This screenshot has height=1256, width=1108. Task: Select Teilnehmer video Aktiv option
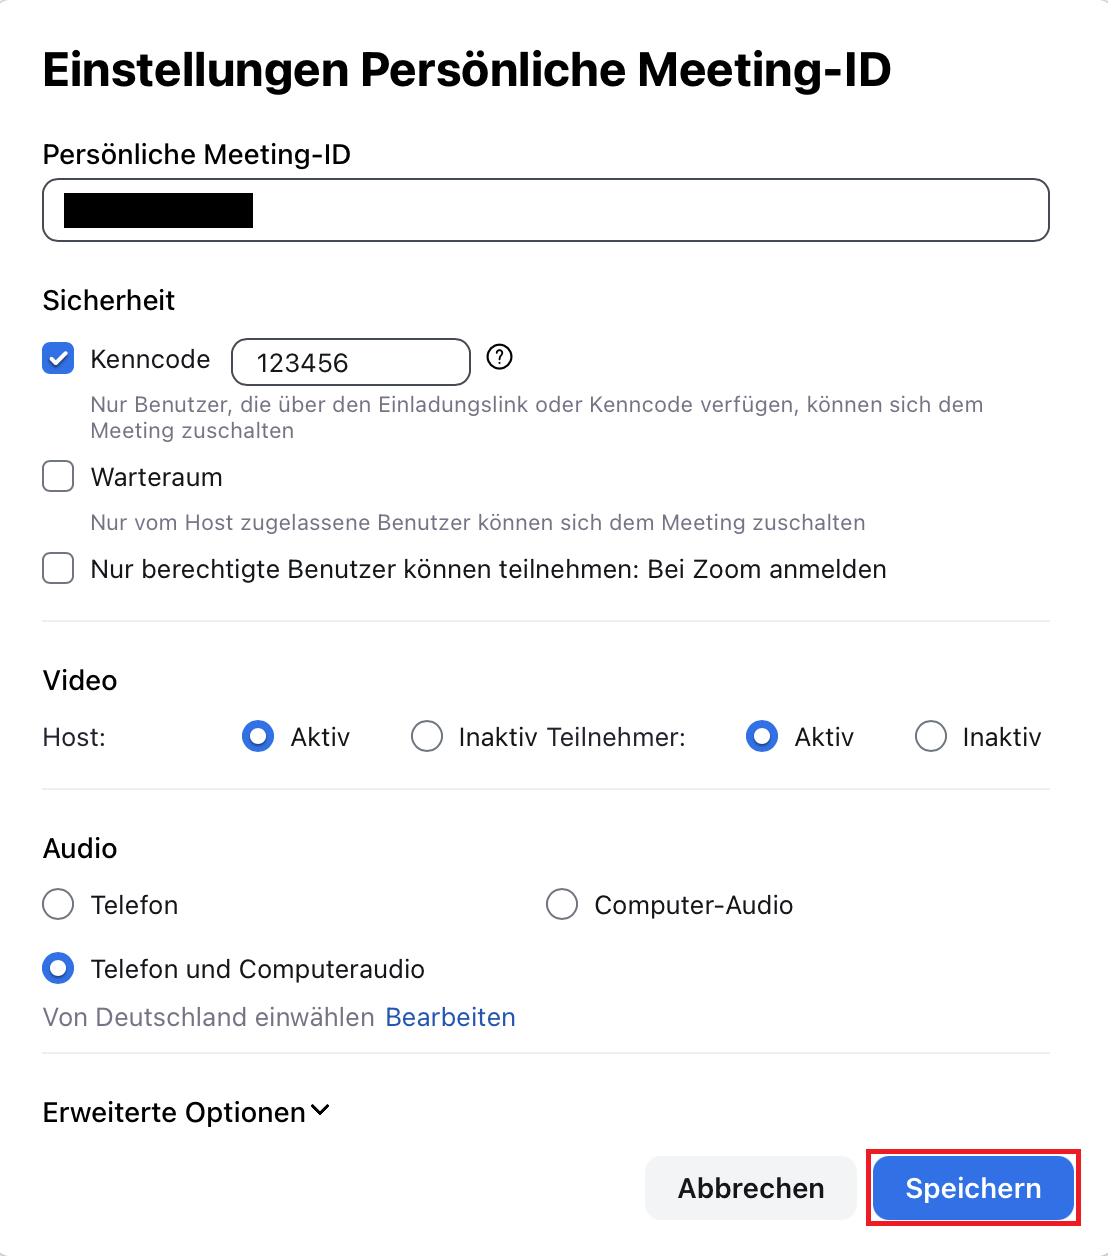click(x=762, y=737)
